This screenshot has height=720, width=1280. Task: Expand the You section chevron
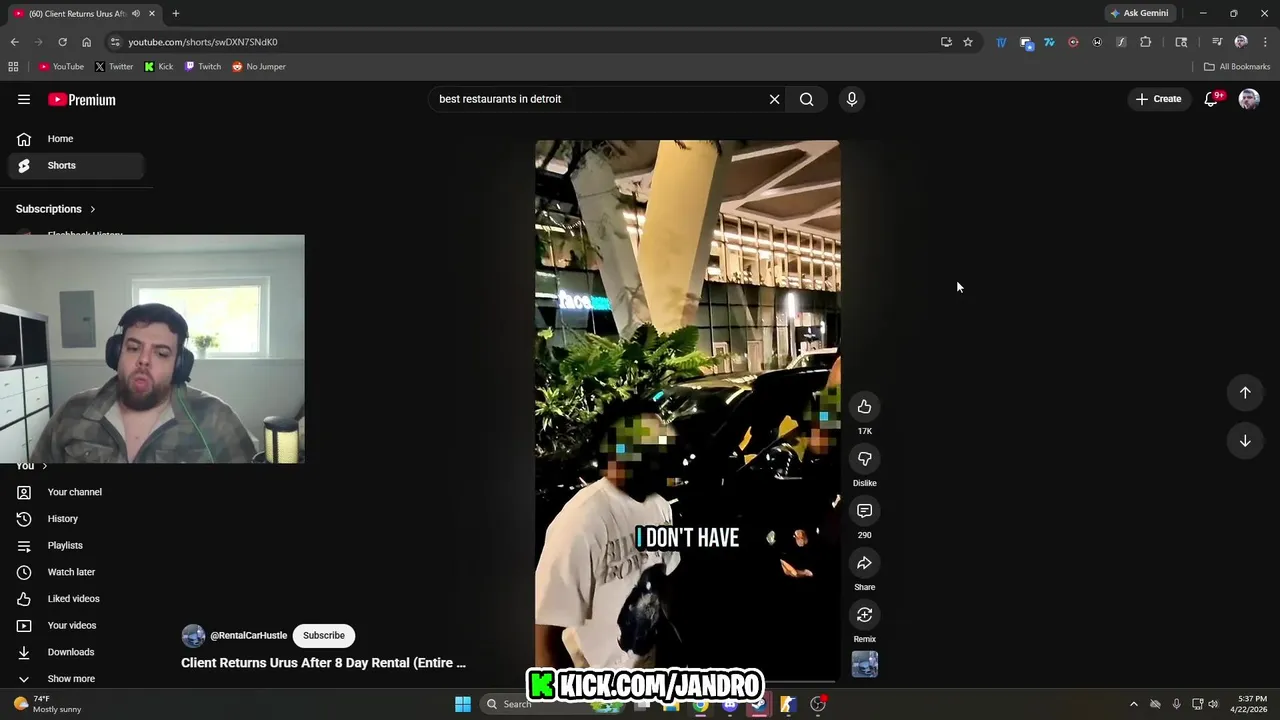coord(44,466)
